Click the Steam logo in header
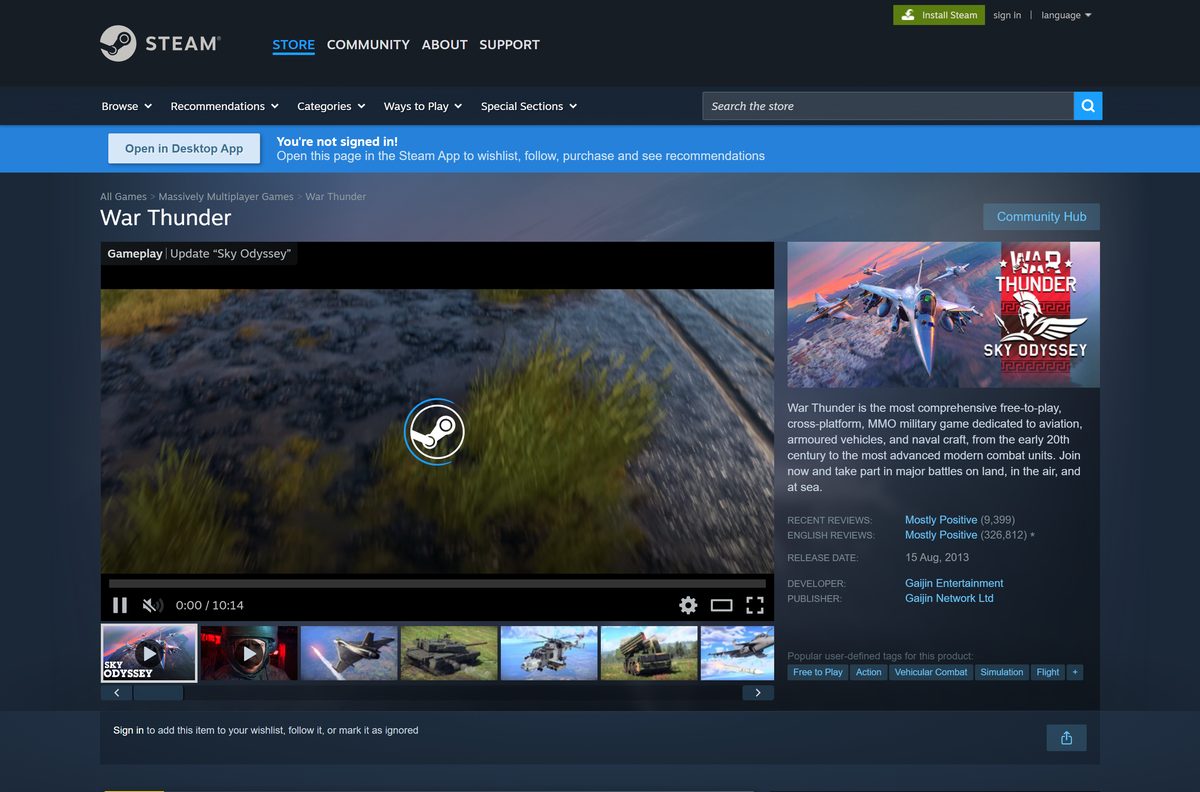Viewport: 1200px width, 792px height. coord(160,44)
